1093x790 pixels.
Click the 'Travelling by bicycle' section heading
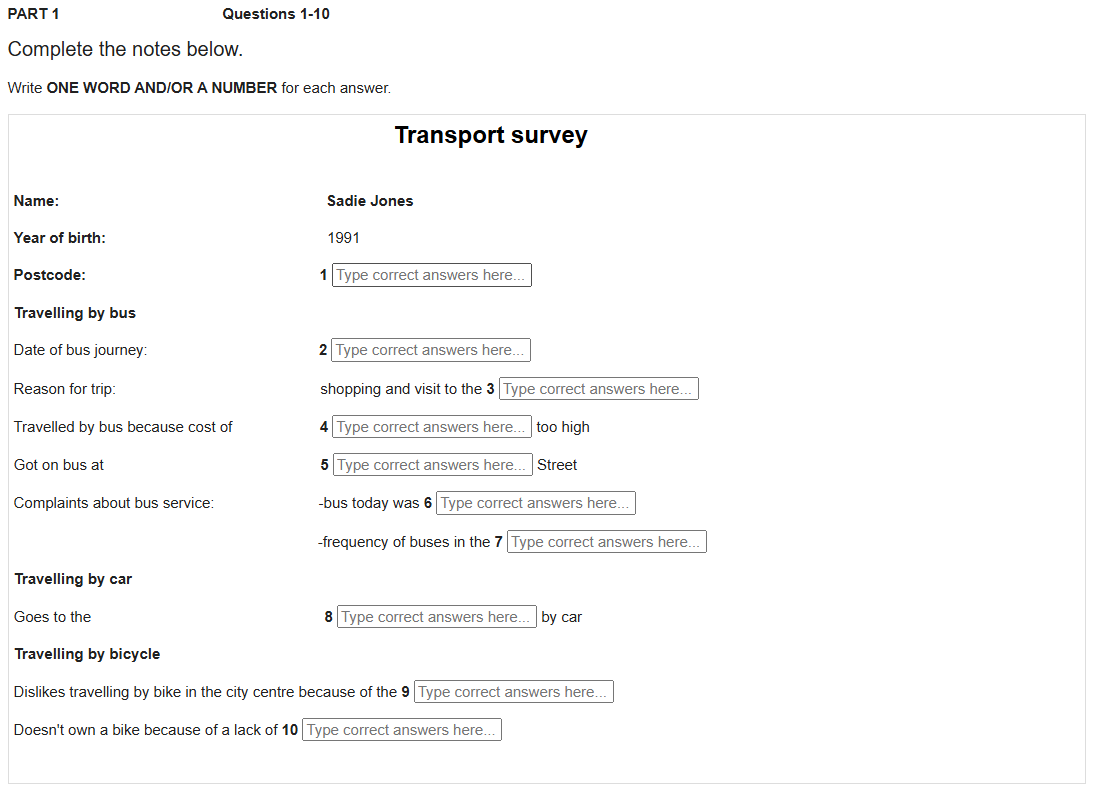(87, 654)
